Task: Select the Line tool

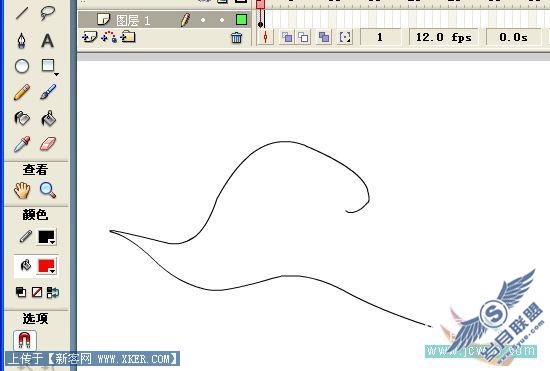Action: tap(22, 13)
